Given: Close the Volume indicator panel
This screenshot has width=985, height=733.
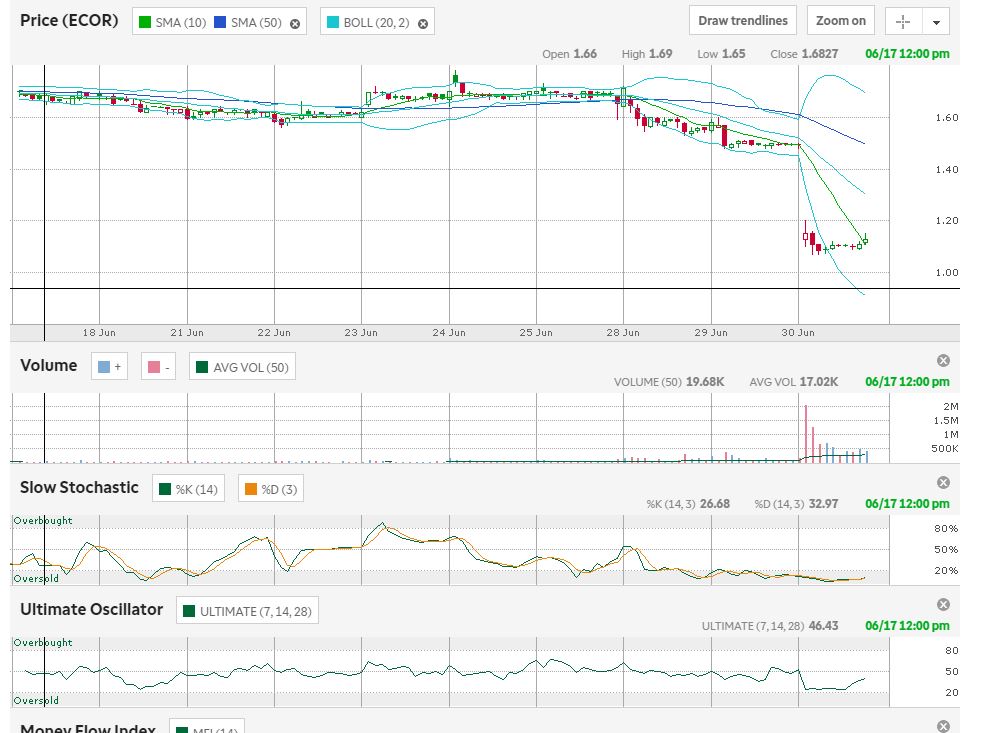Looking at the screenshot, I should point(943,360).
